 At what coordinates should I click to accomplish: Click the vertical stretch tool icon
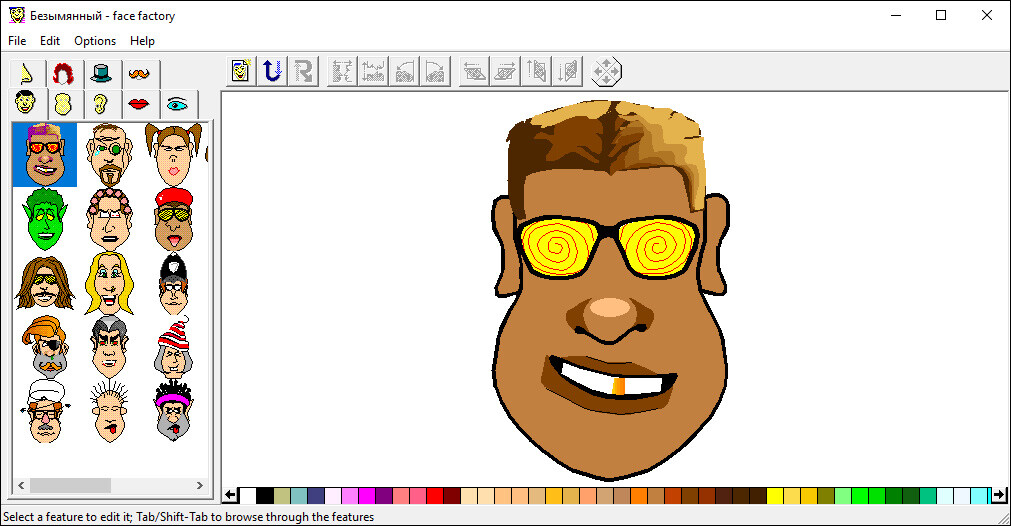[373, 71]
